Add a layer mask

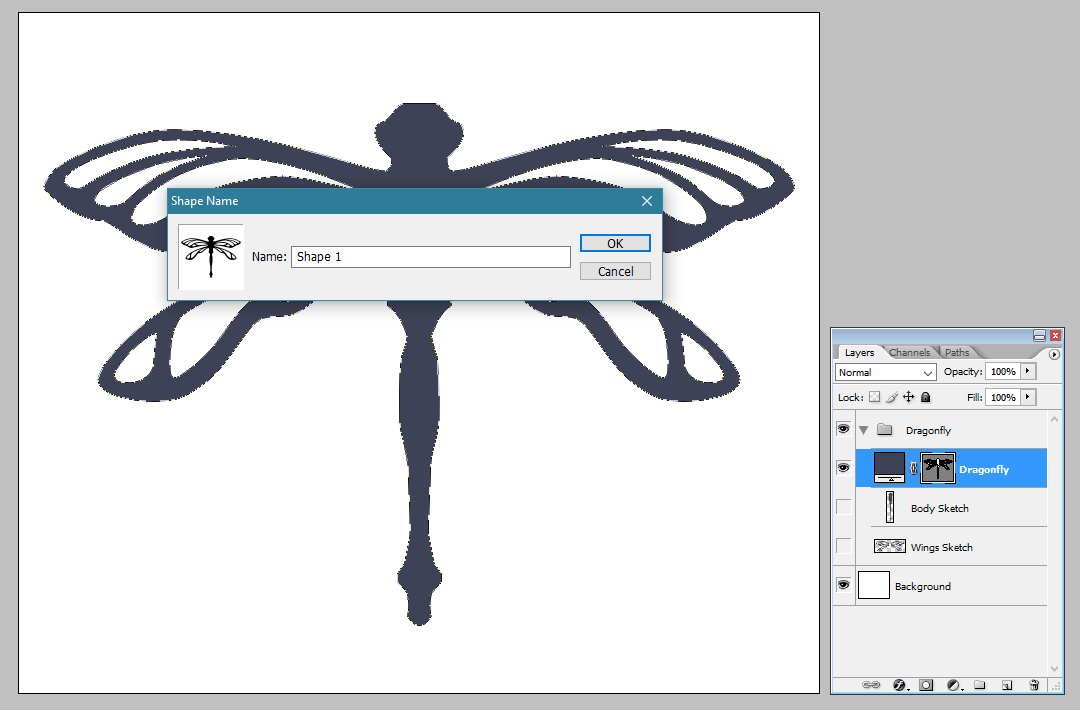click(926, 685)
